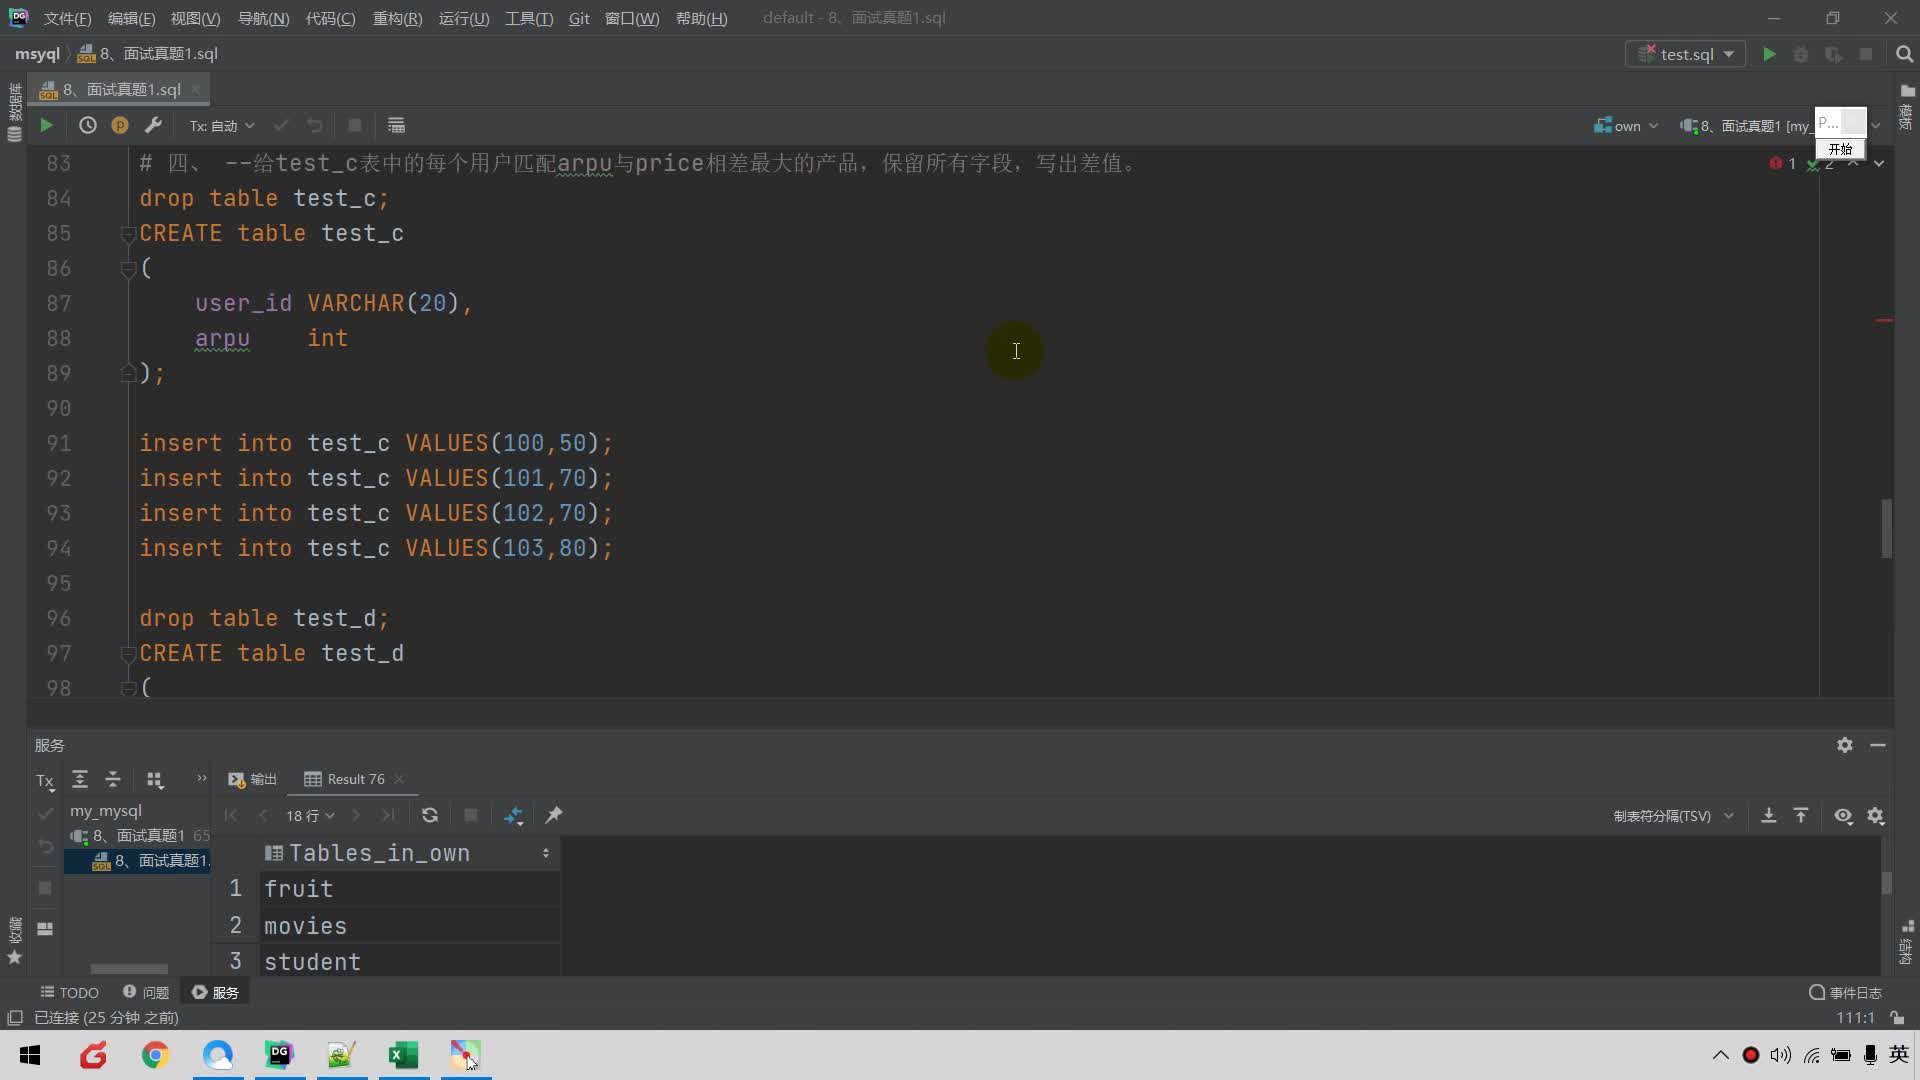Screen dimensions: 1920x1080
Task: Click the mysql breadcrumb project name
Action: (x=37, y=54)
